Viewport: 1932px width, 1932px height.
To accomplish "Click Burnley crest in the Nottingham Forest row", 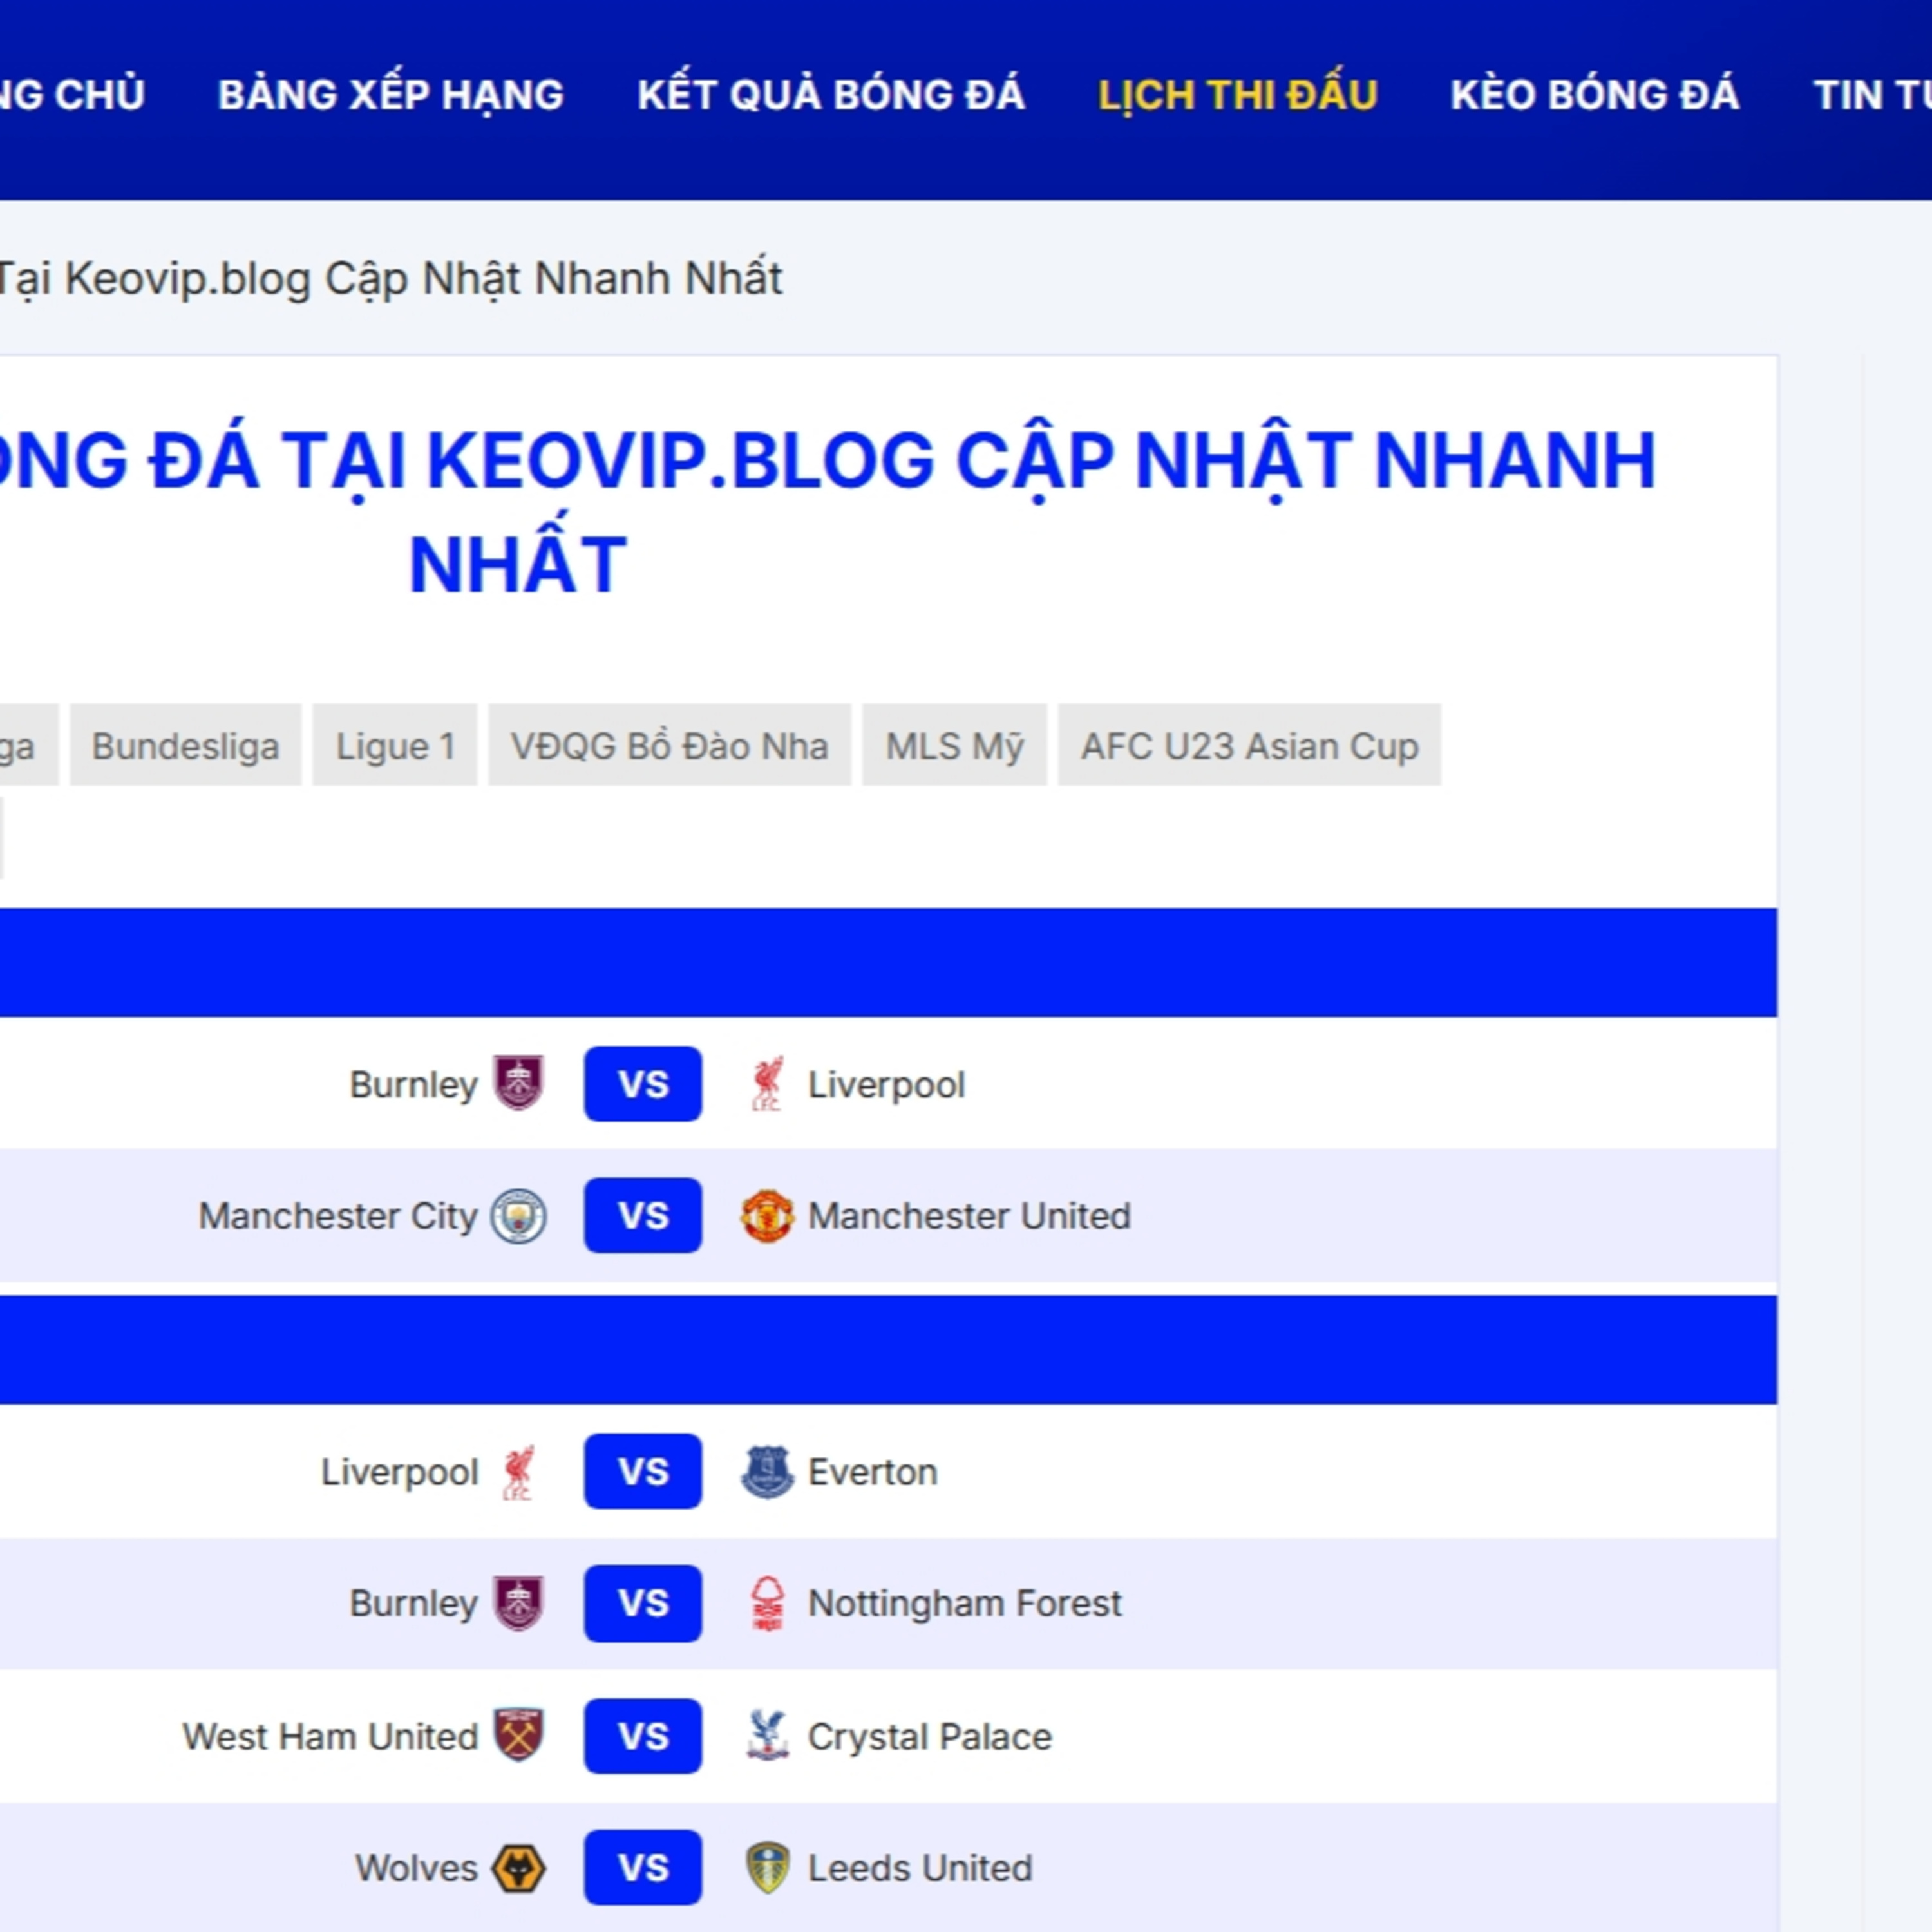I will (518, 1603).
